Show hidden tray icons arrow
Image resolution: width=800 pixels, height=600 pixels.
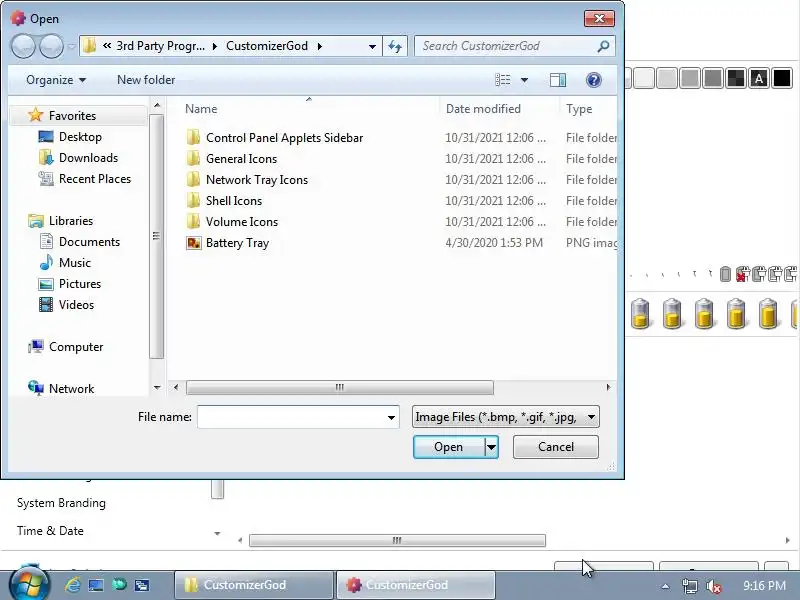point(665,586)
